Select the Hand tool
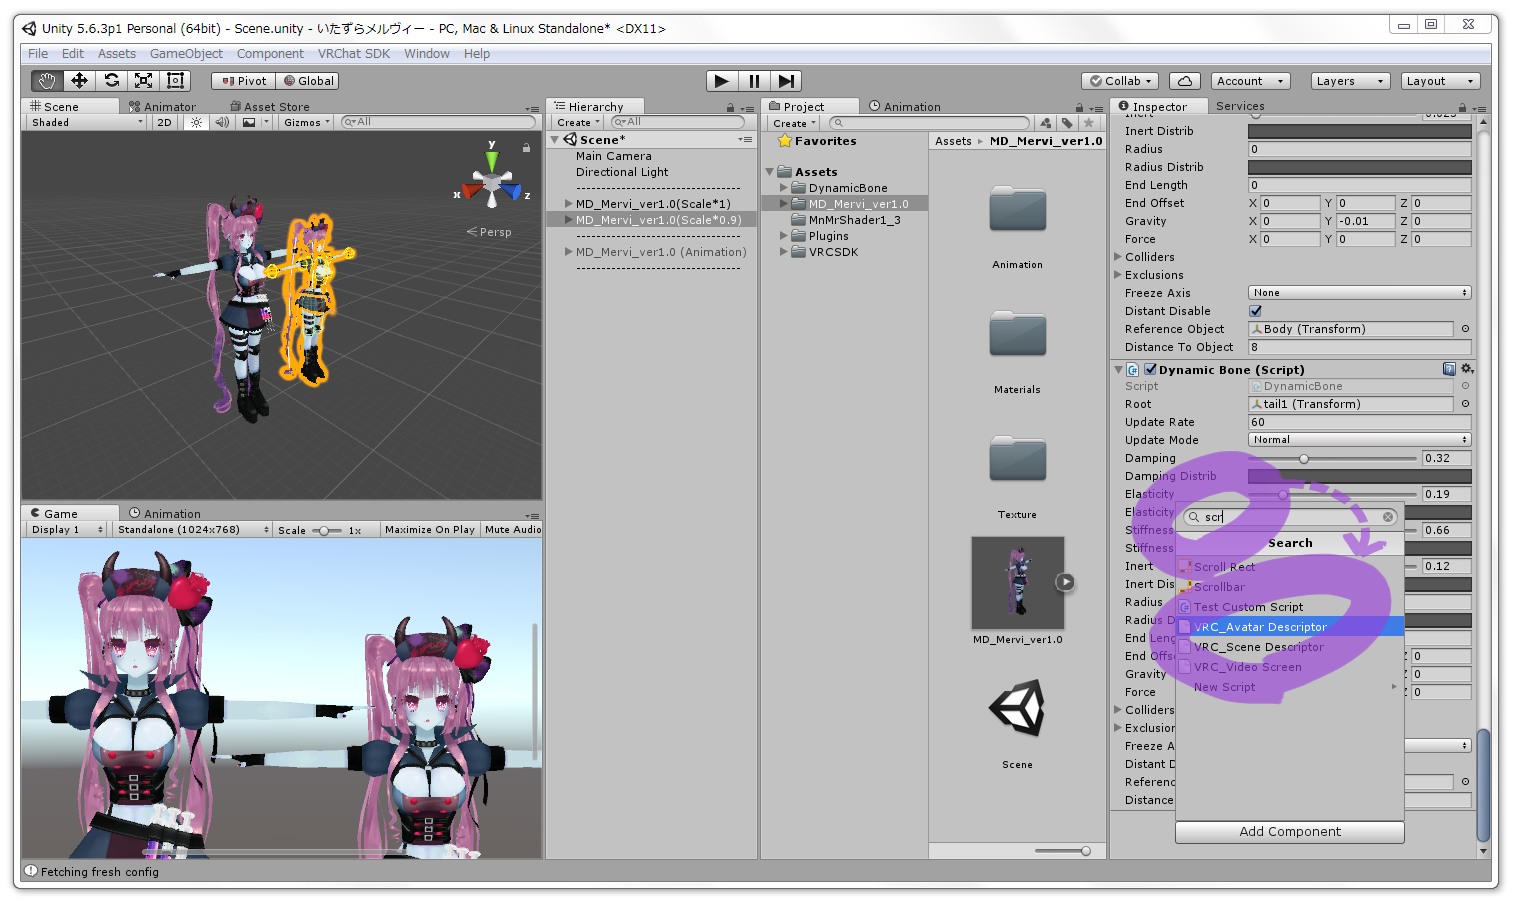The width and height of the screenshot is (1516, 905). point(46,81)
